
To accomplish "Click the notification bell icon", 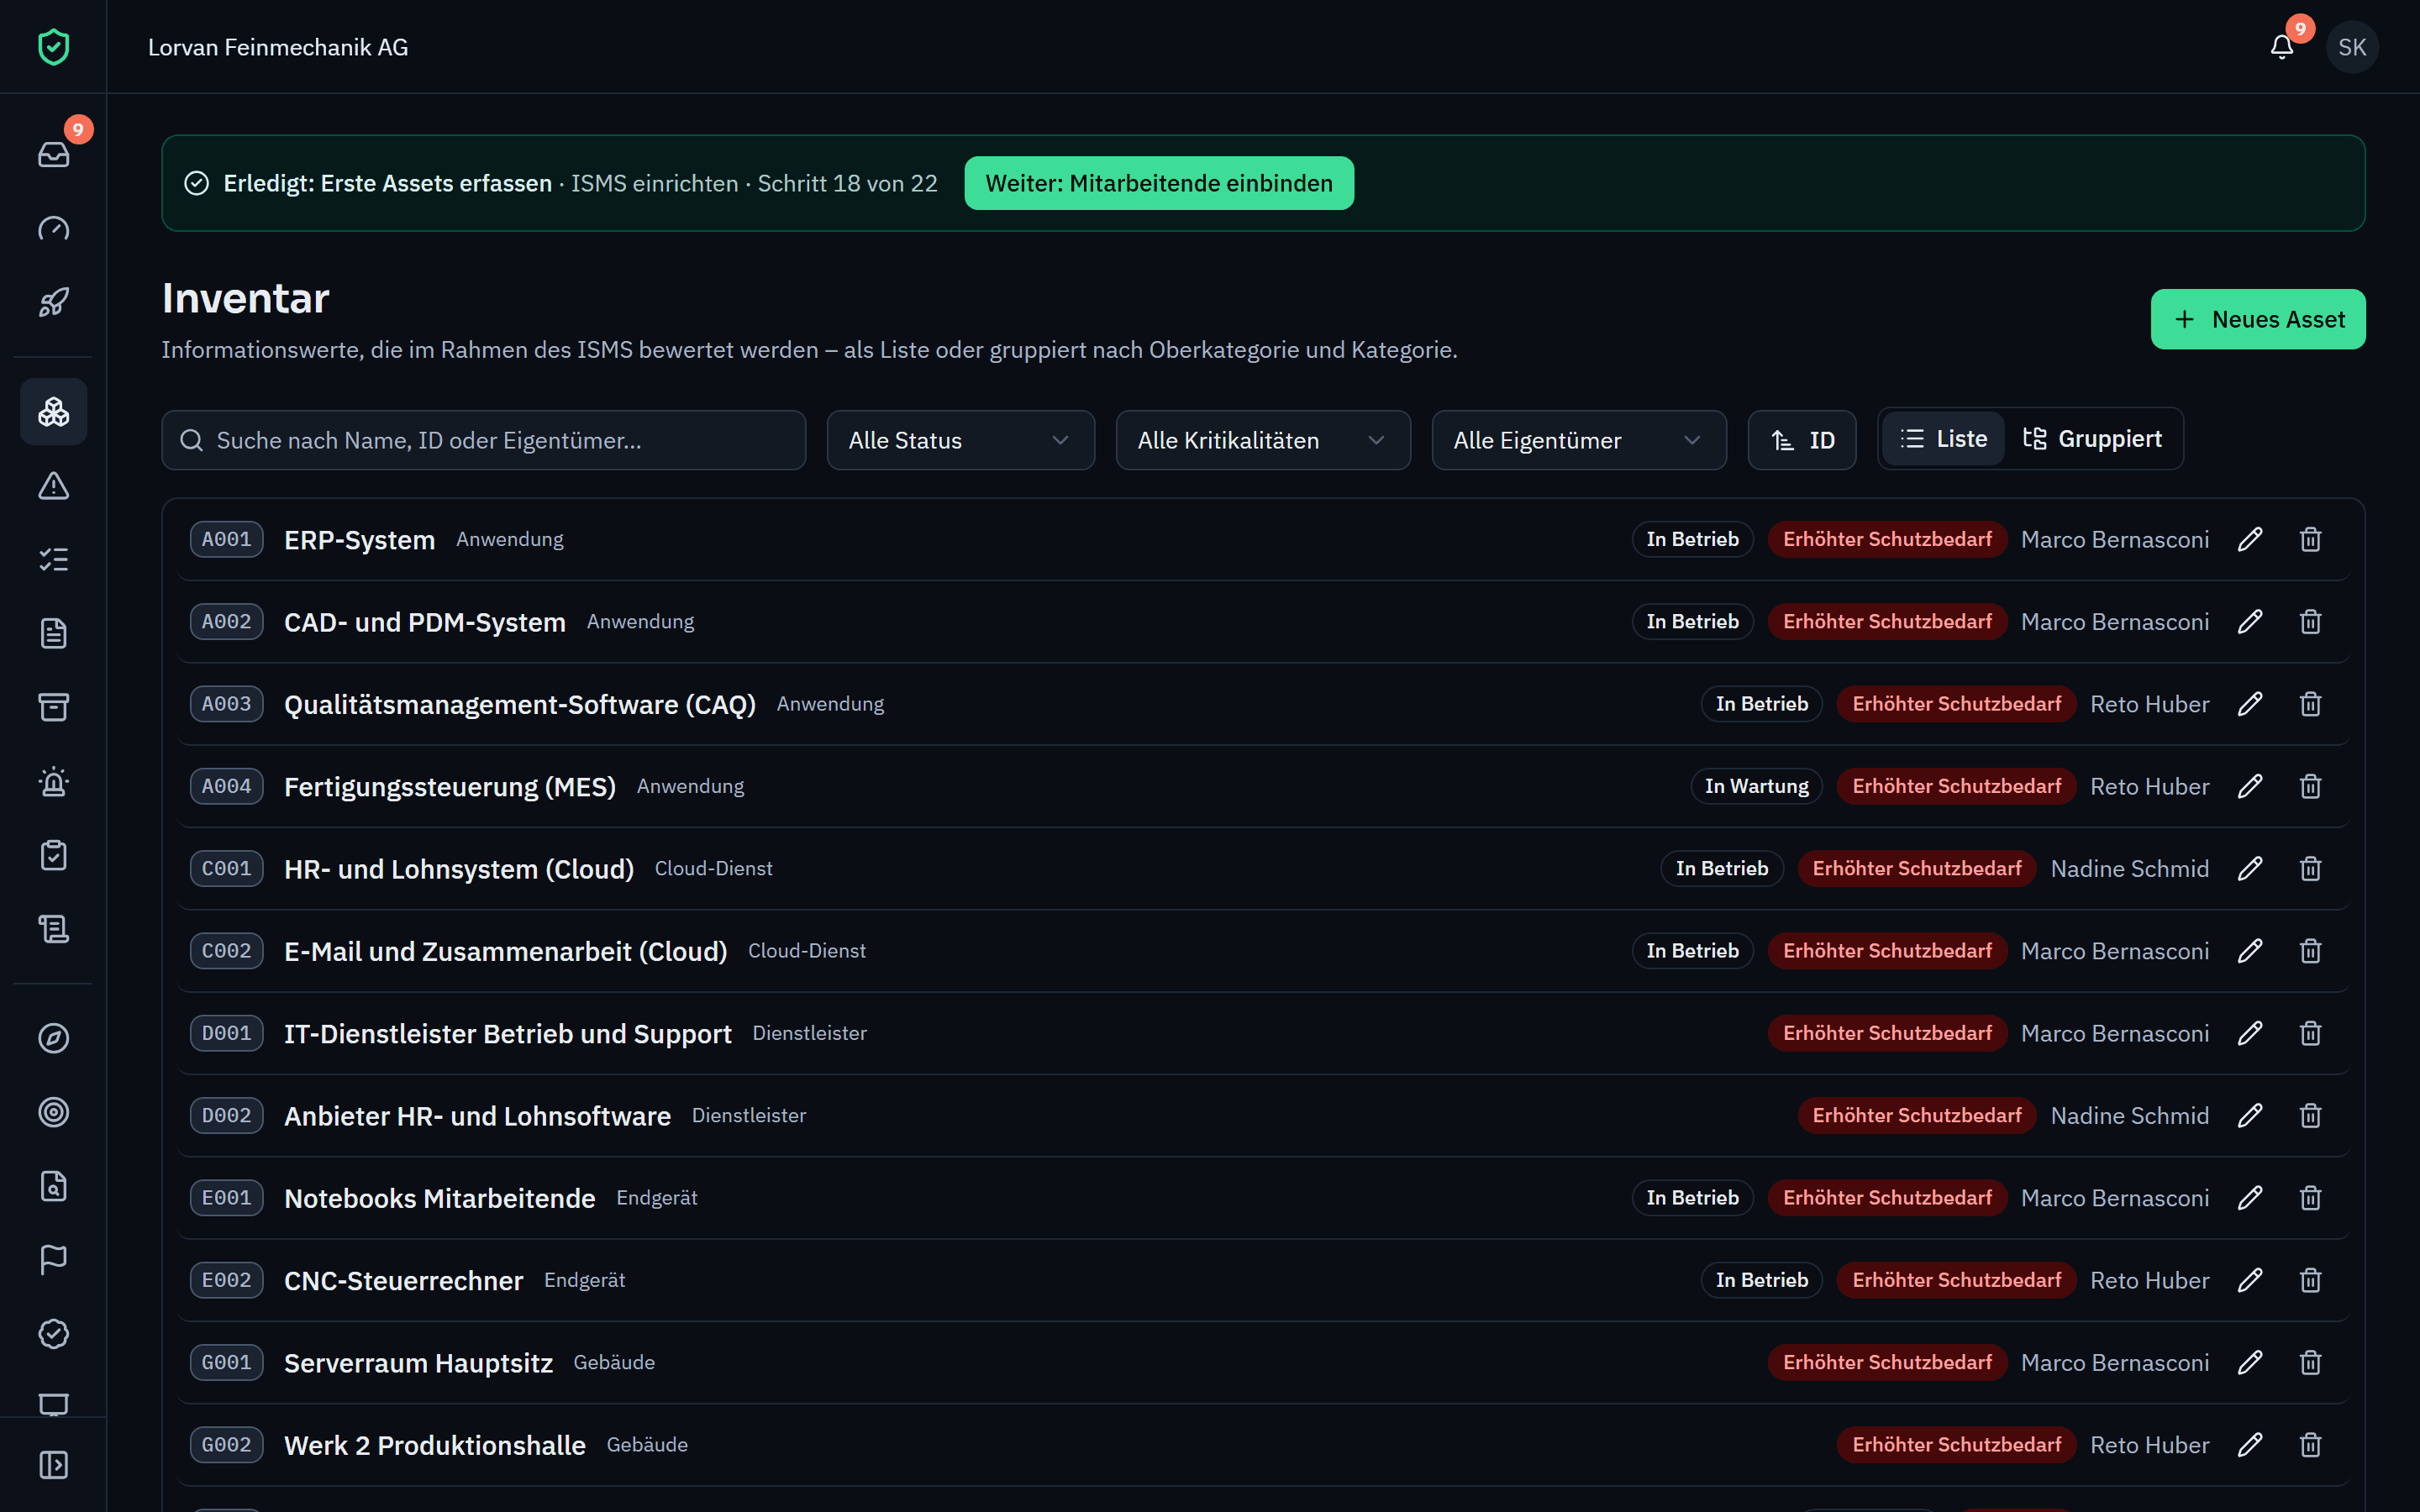I will coord(2281,47).
